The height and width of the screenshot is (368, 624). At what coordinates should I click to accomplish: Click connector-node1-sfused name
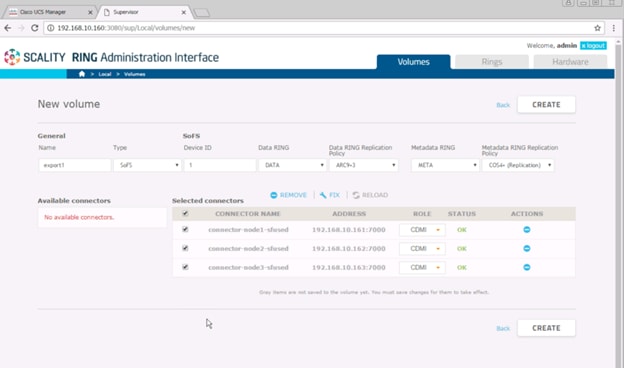[248, 230]
